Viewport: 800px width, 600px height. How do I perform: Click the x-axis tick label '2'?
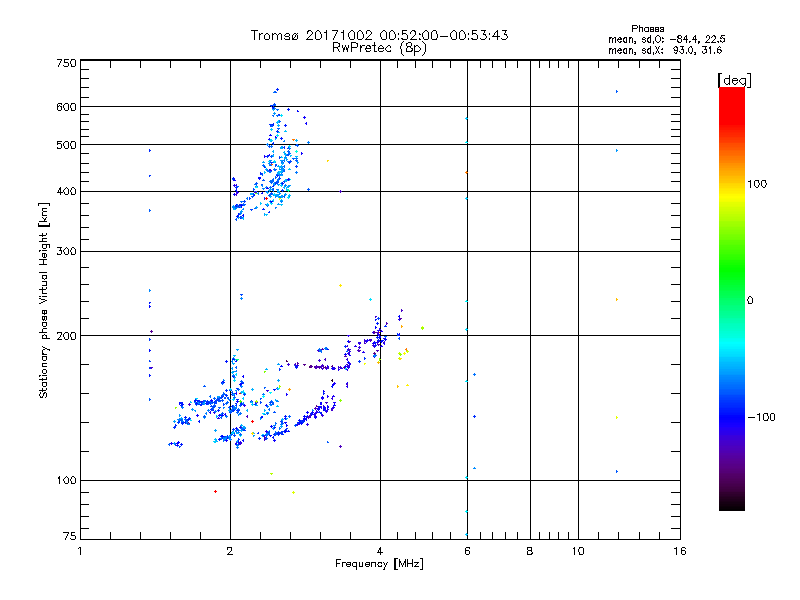(230, 551)
